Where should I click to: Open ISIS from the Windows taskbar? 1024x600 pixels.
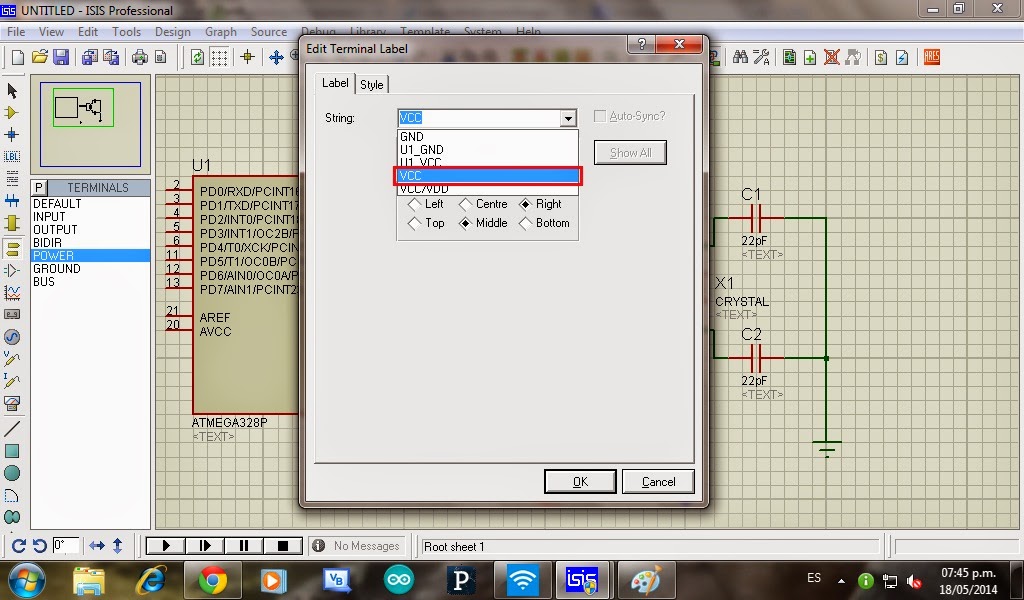pyautogui.click(x=583, y=580)
